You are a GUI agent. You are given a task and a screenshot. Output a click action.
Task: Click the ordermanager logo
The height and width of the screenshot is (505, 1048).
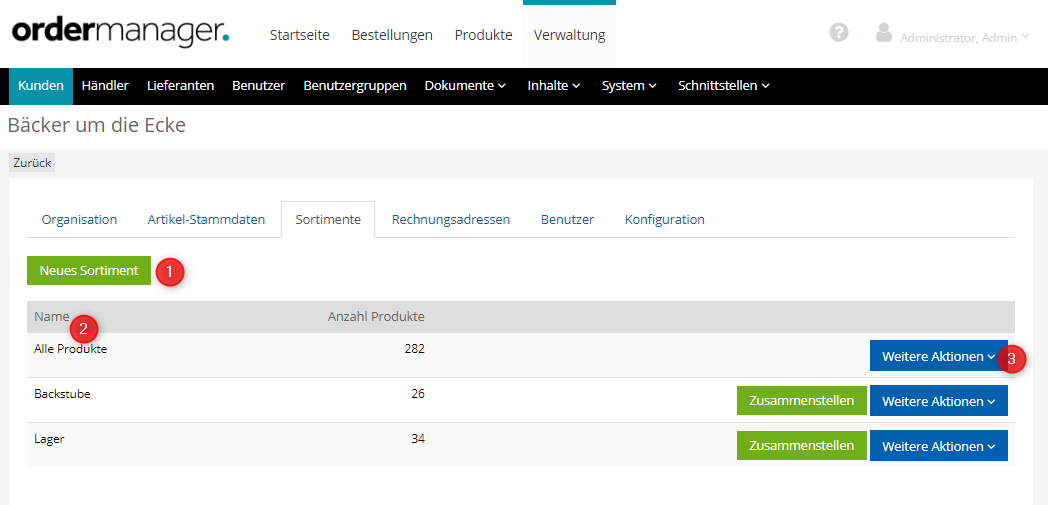pyautogui.click(x=120, y=32)
